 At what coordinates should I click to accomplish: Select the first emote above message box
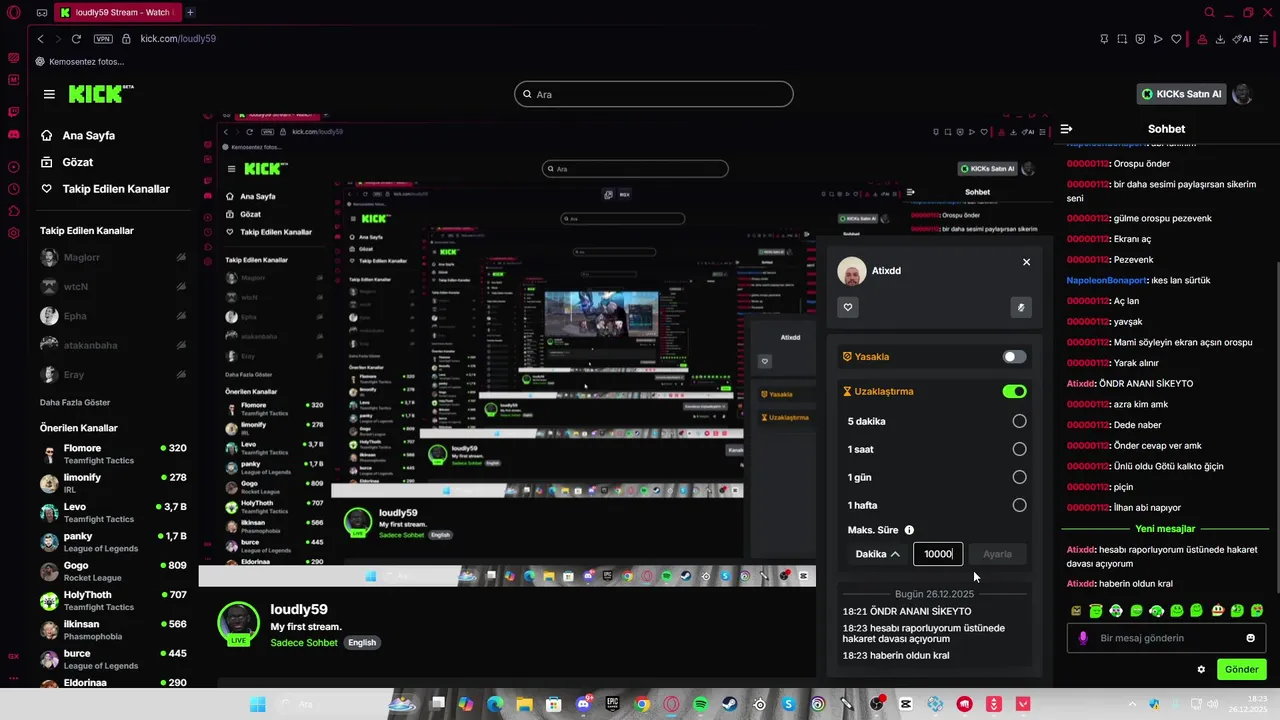click(x=1076, y=610)
